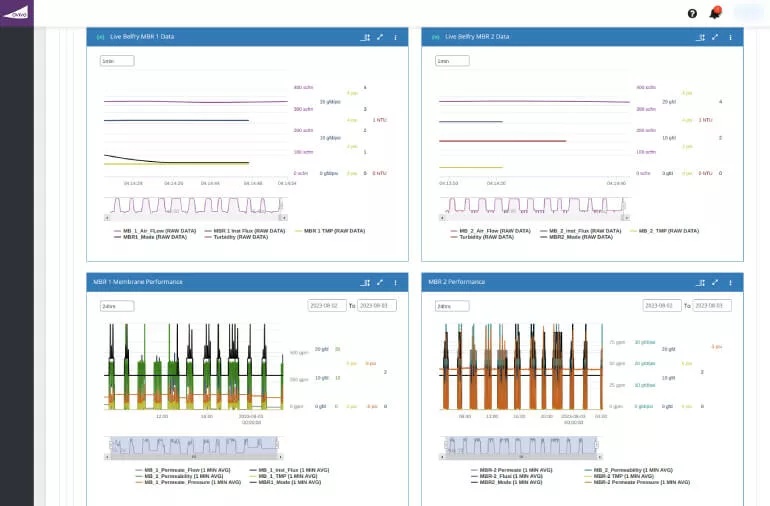Toggle MB_2_TMP (RAW DATA) legend series

664,231
